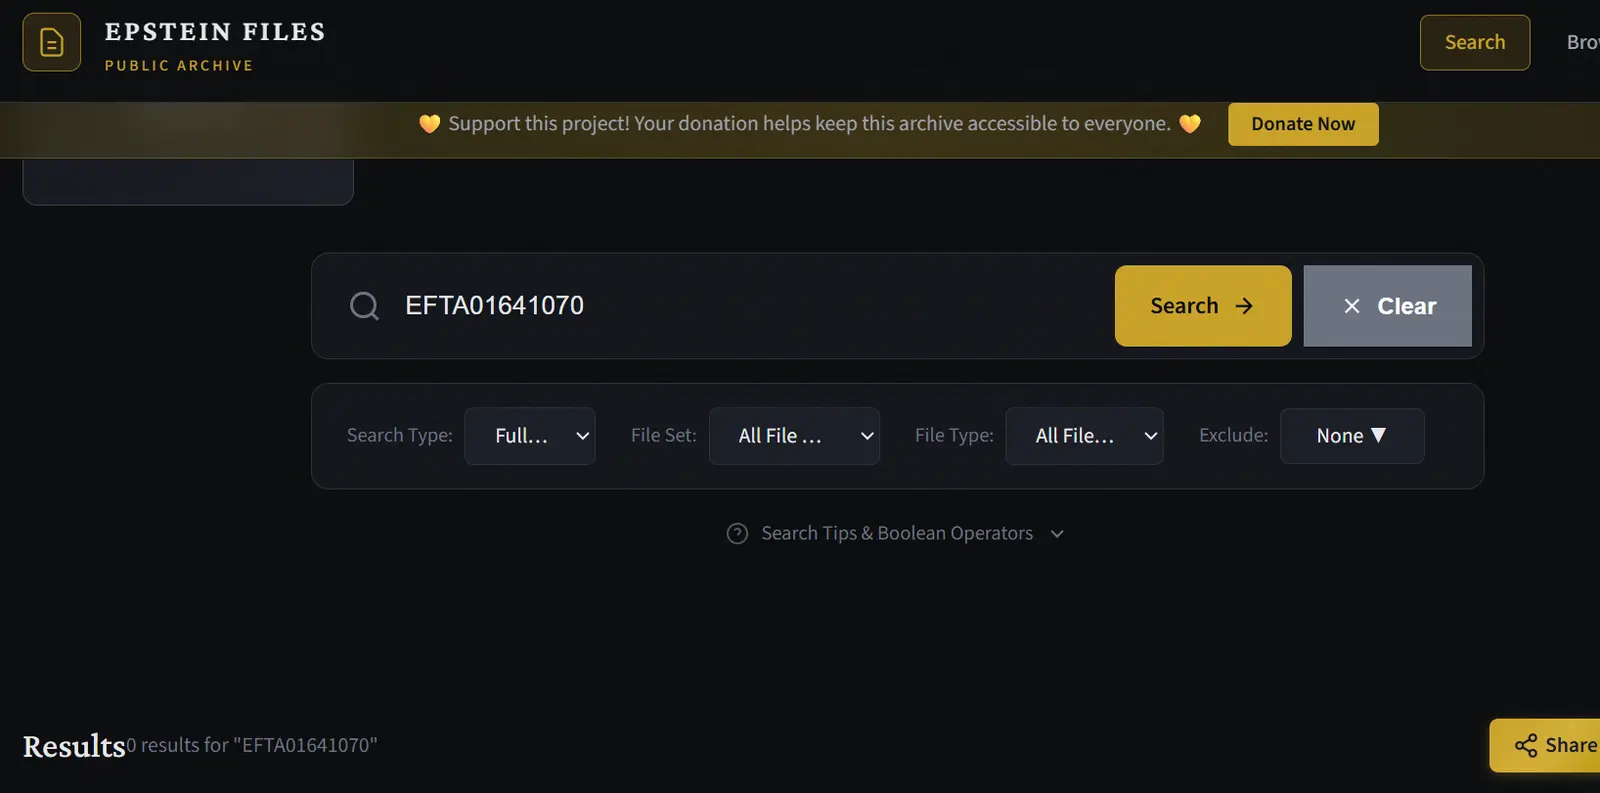Open the Search tab in top navigation
Viewport: 1600px width, 793px height.
(1474, 43)
